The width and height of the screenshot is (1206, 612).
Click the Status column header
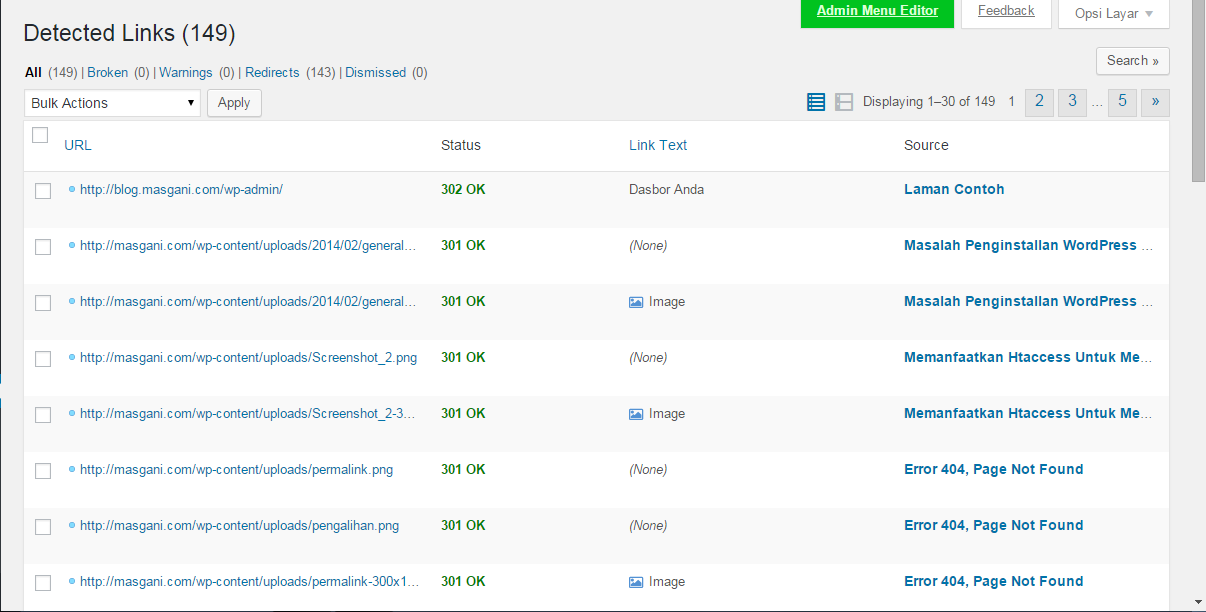coord(461,145)
